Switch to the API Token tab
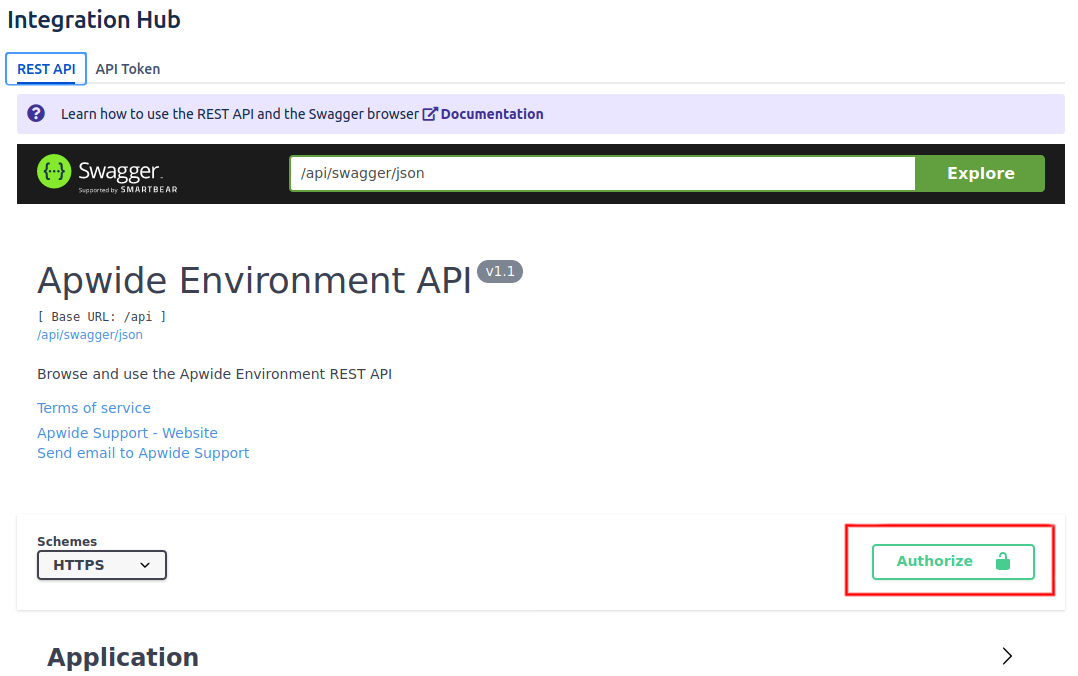The height and width of the screenshot is (676, 1078). pyautogui.click(x=128, y=69)
